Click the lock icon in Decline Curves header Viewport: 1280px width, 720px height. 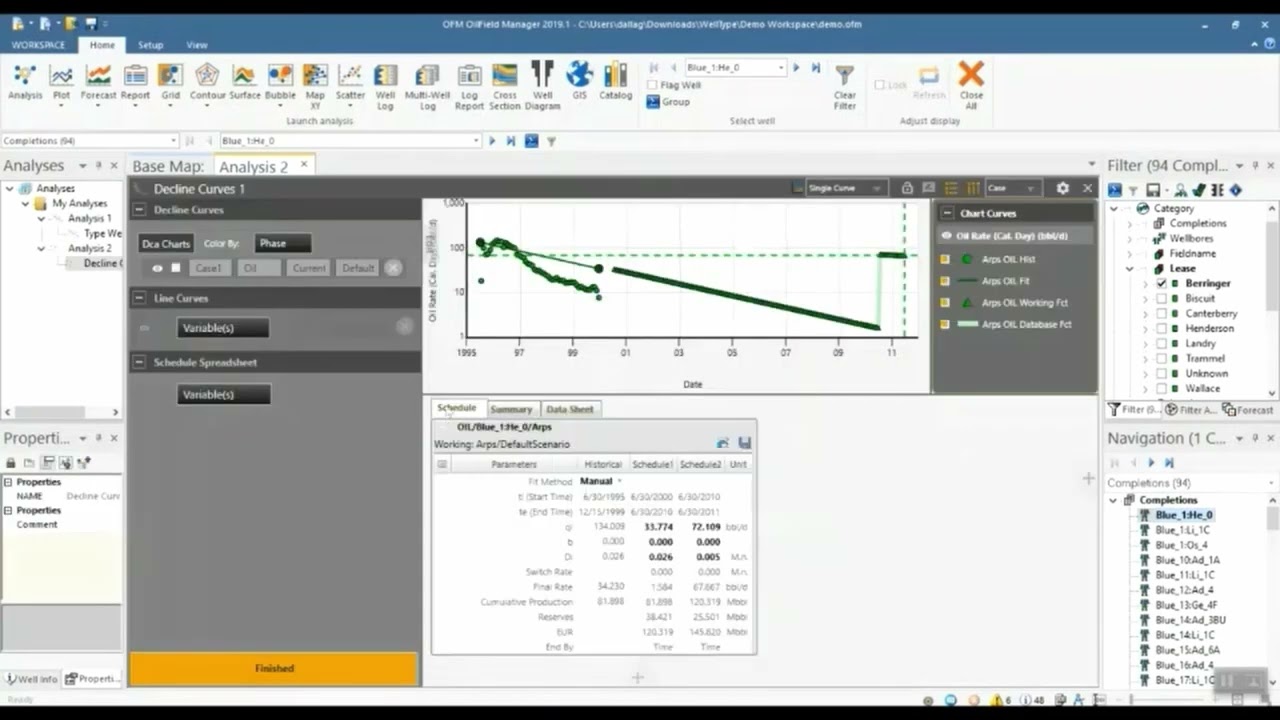point(907,188)
